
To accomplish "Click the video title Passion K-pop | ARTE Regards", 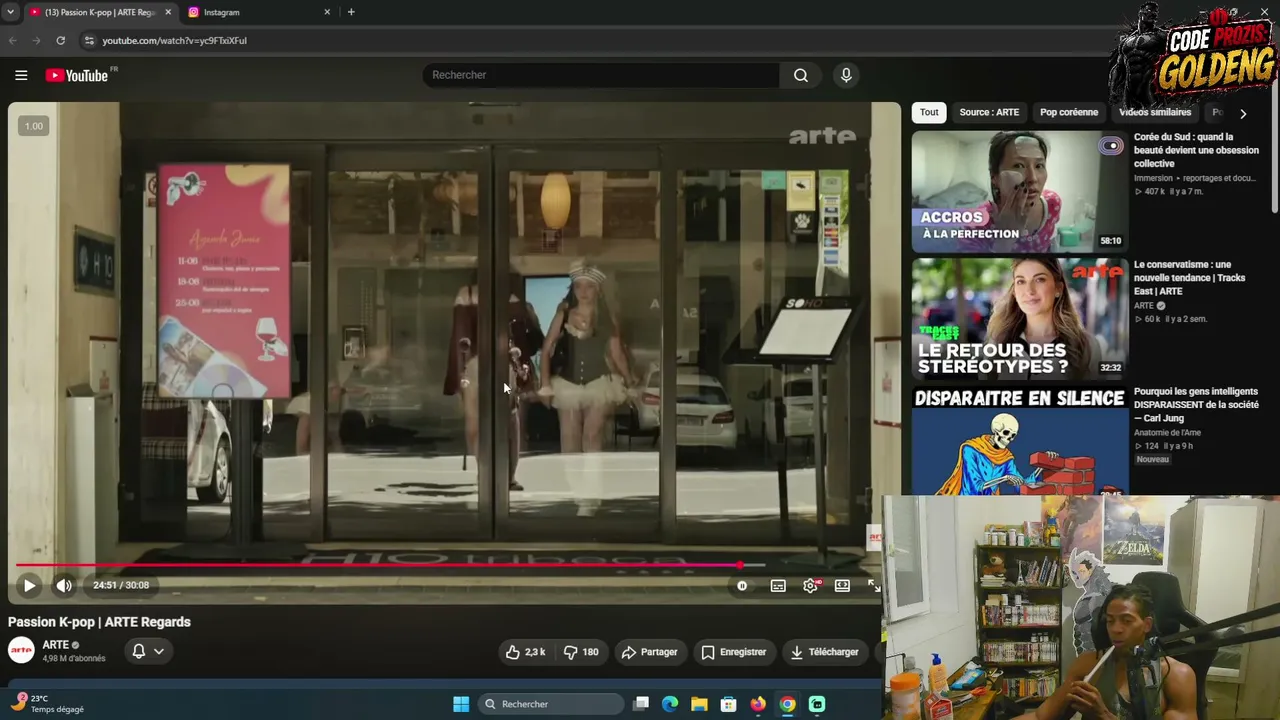I will (x=99, y=622).
